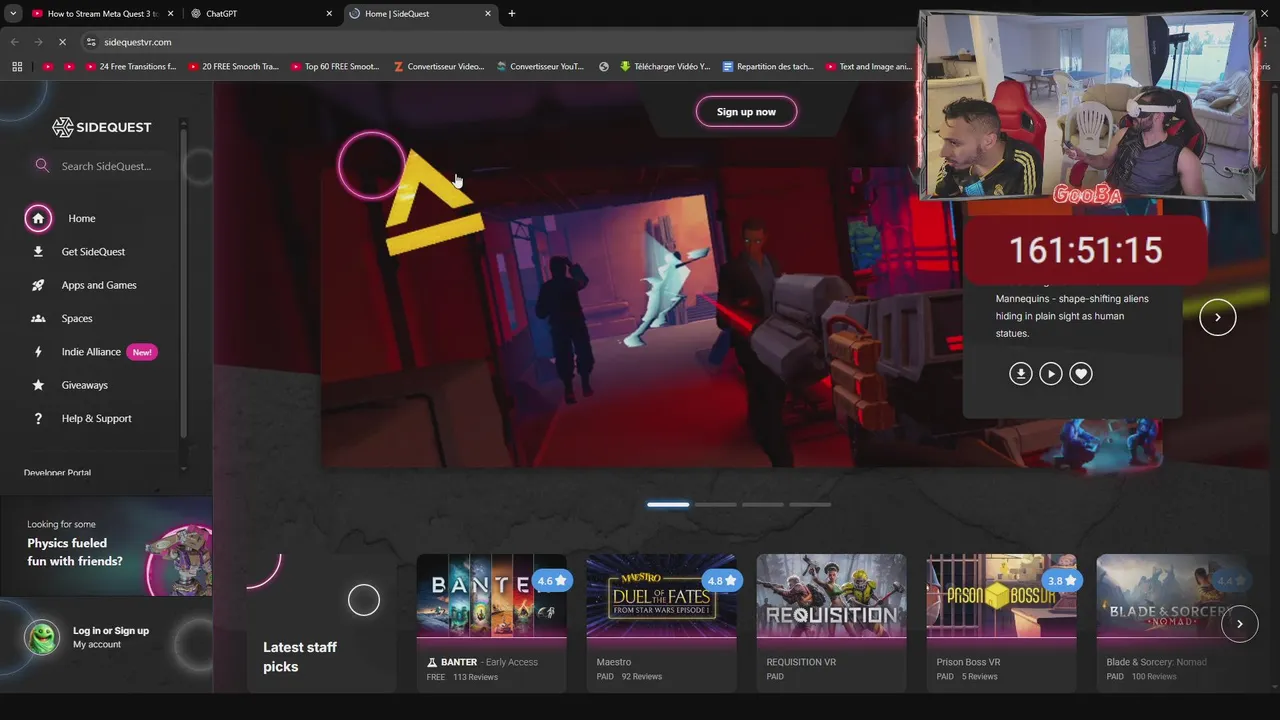Click the stop loading X button in the browser
Screen dimensions: 1280x720
(62, 42)
